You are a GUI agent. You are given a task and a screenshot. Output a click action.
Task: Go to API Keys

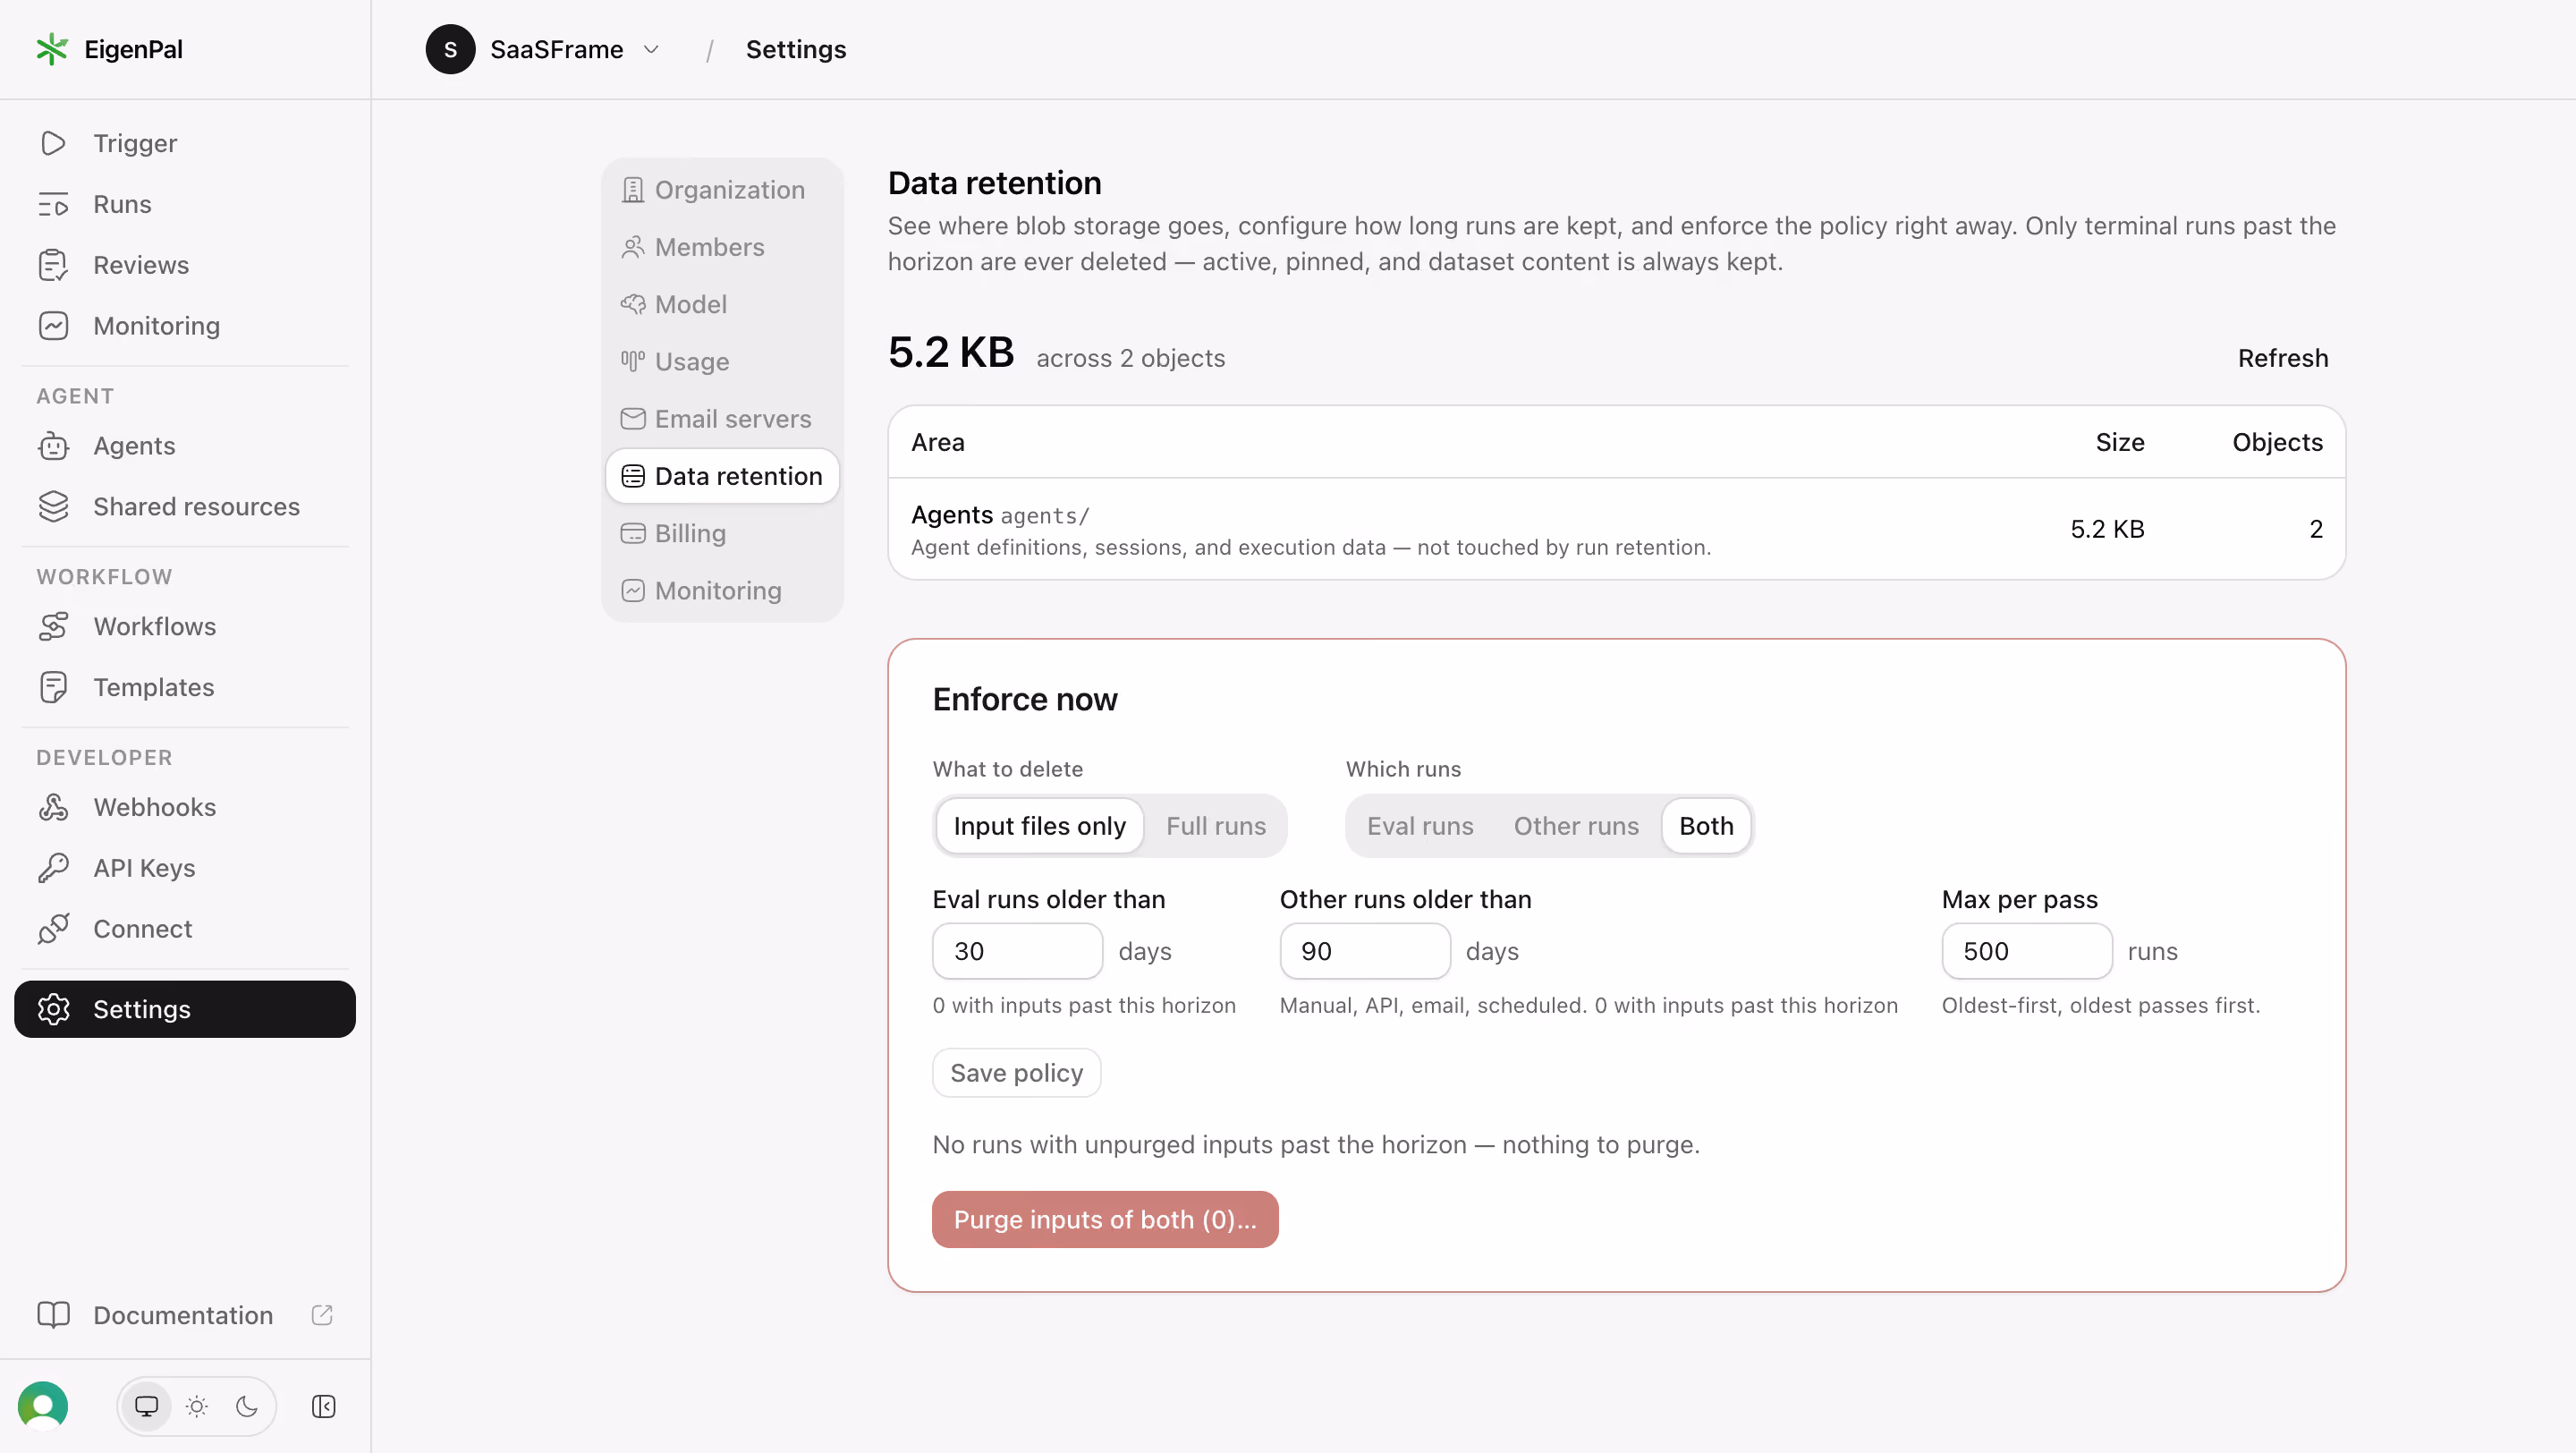click(x=185, y=868)
